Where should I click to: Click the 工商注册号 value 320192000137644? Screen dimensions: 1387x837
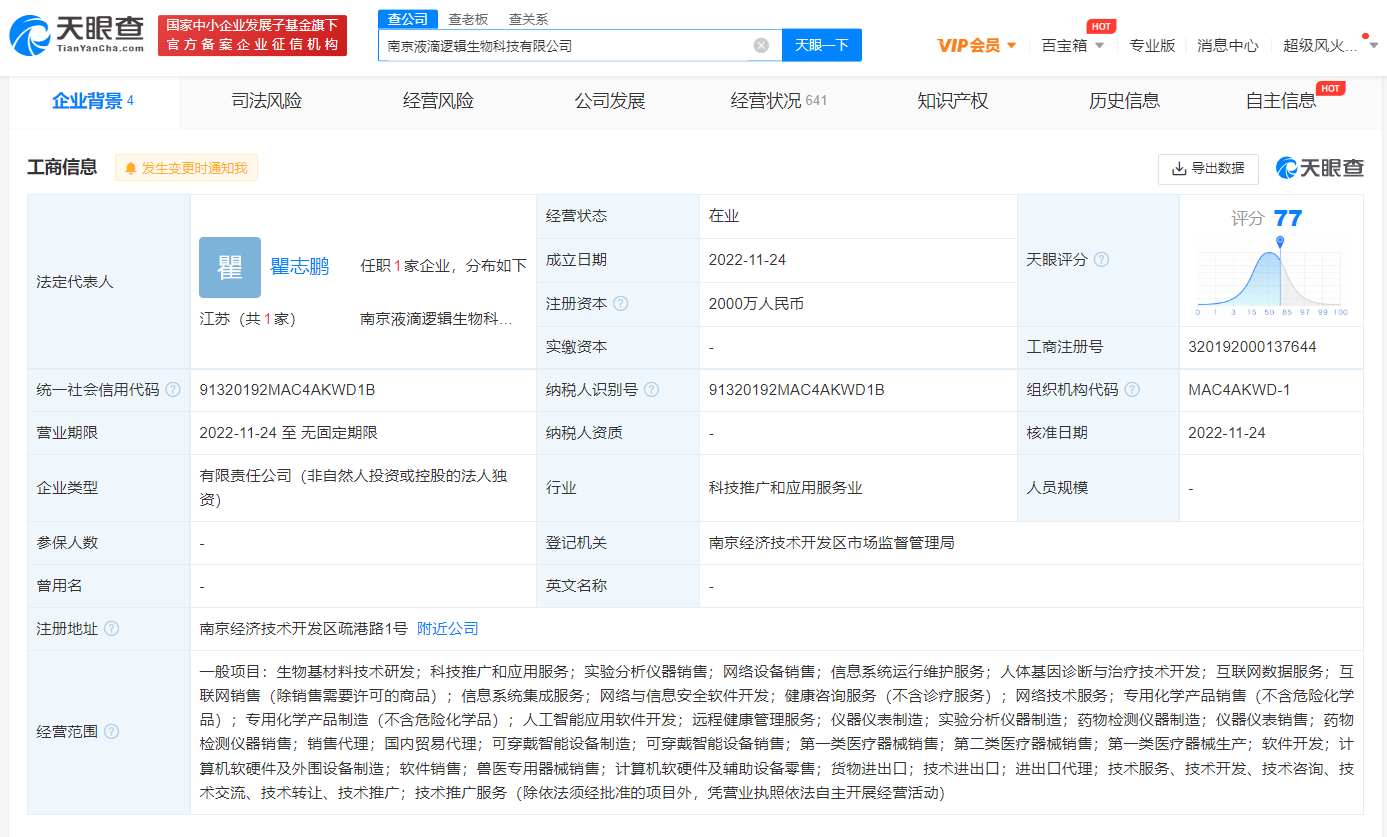tap(1252, 347)
